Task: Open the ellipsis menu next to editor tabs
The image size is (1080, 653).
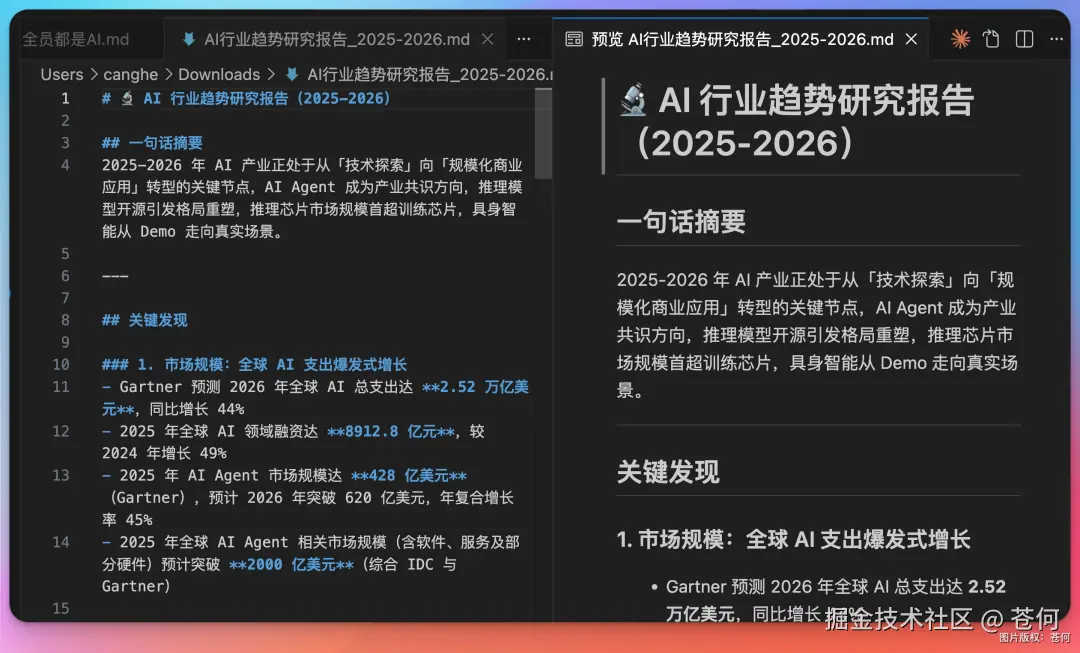Action: [x=524, y=38]
